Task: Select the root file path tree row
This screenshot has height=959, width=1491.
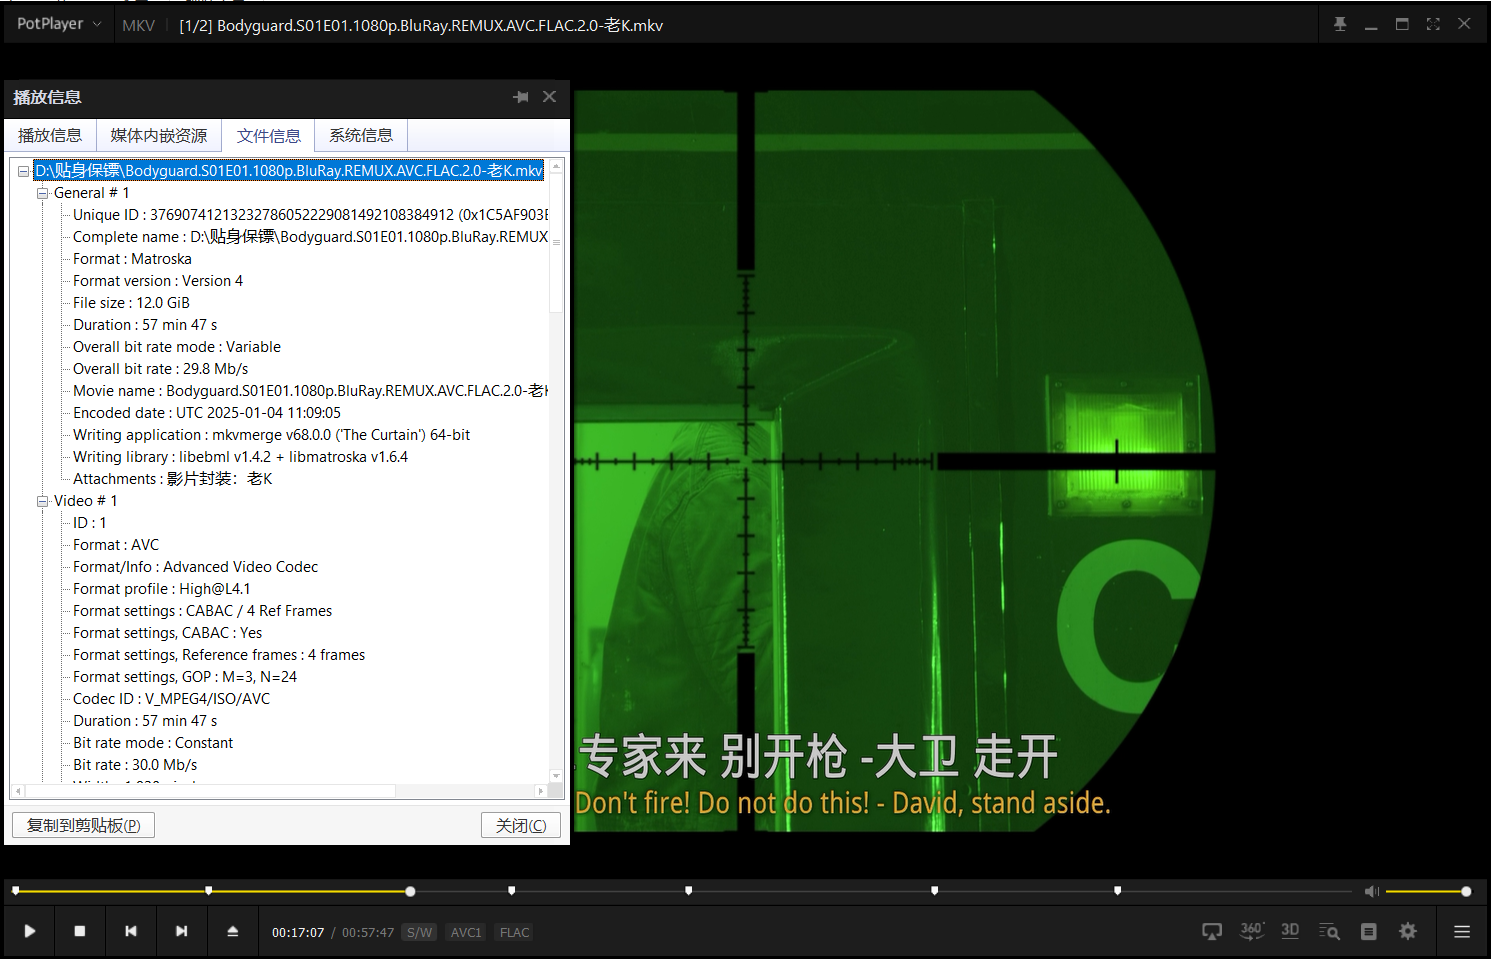Action: click(x=289, y=171)
